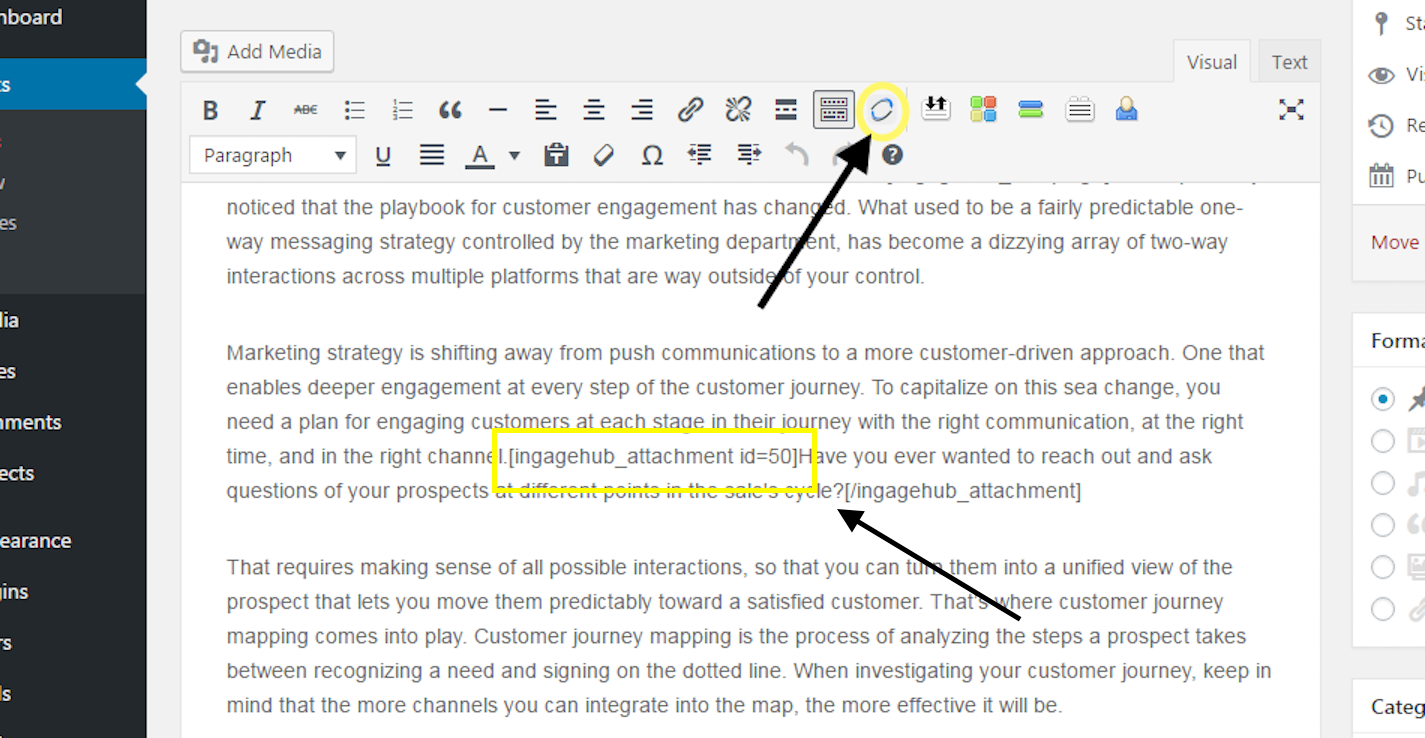Screen dimensions: 1425x738
Task: Select the format radio beside the image icon
Action: pyautogui.click(x=1383, y=567)
